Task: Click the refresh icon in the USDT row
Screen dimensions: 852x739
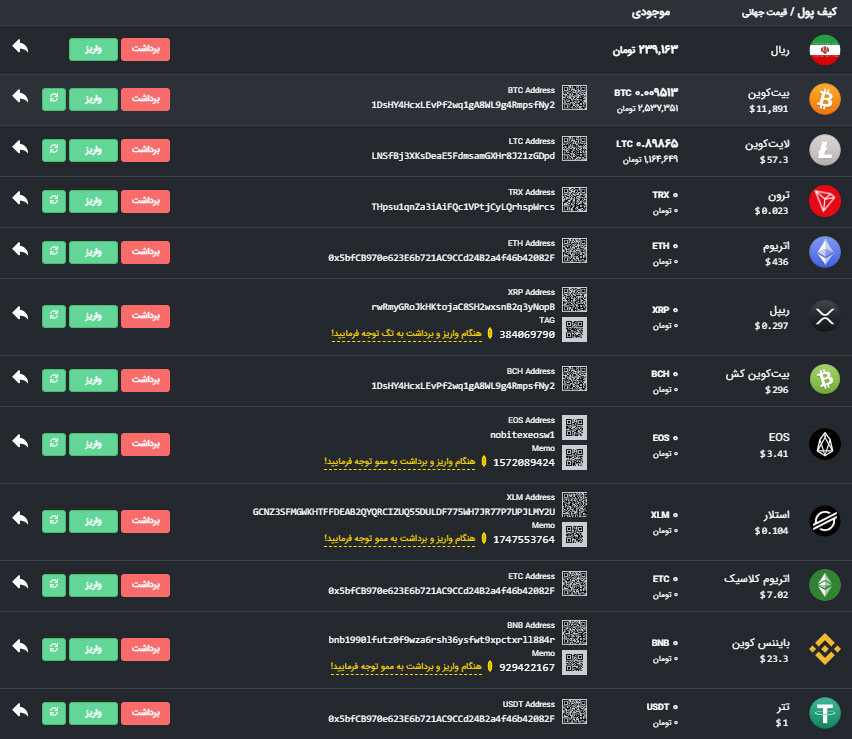Action: [x=53, y=713]
